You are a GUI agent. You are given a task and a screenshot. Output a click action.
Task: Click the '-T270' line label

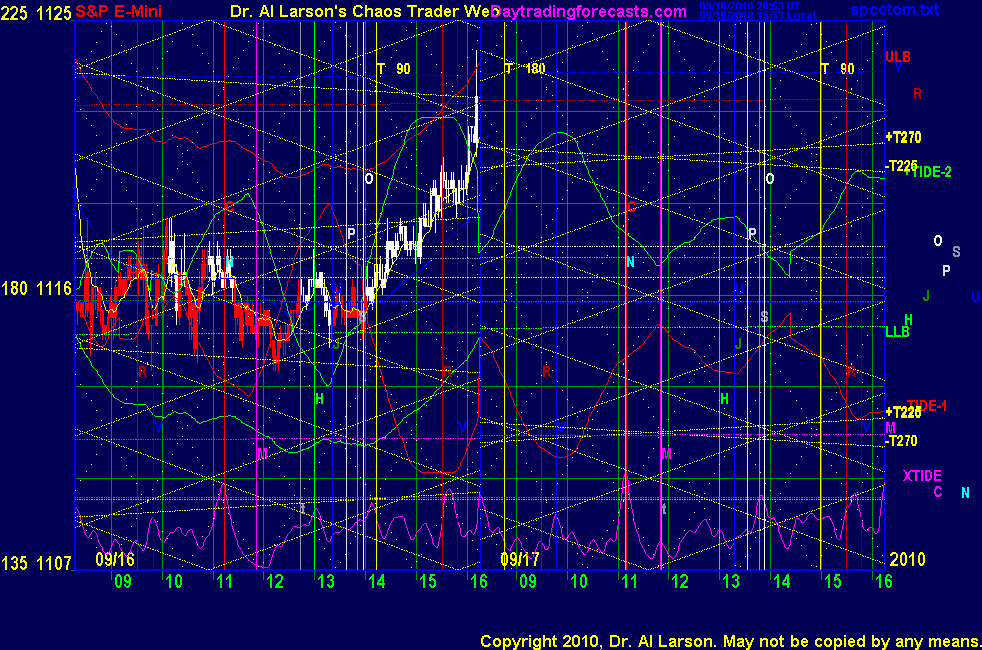click(901, 441)
